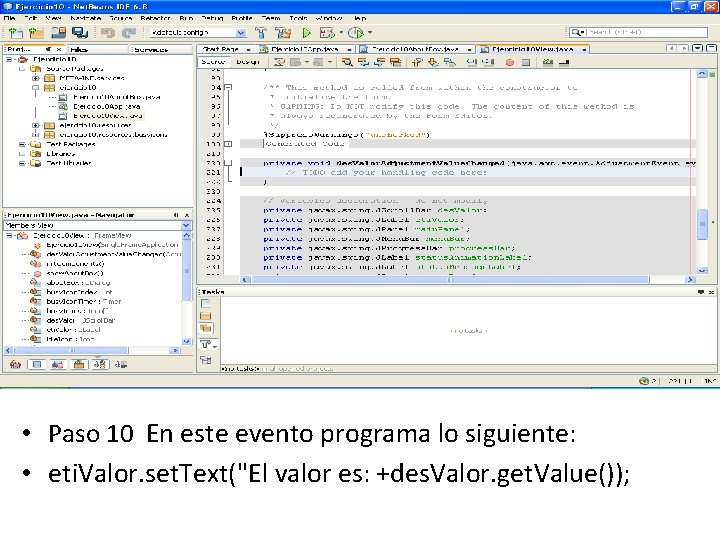
Task: Open the File menu
Action: (x=10, y=18)
